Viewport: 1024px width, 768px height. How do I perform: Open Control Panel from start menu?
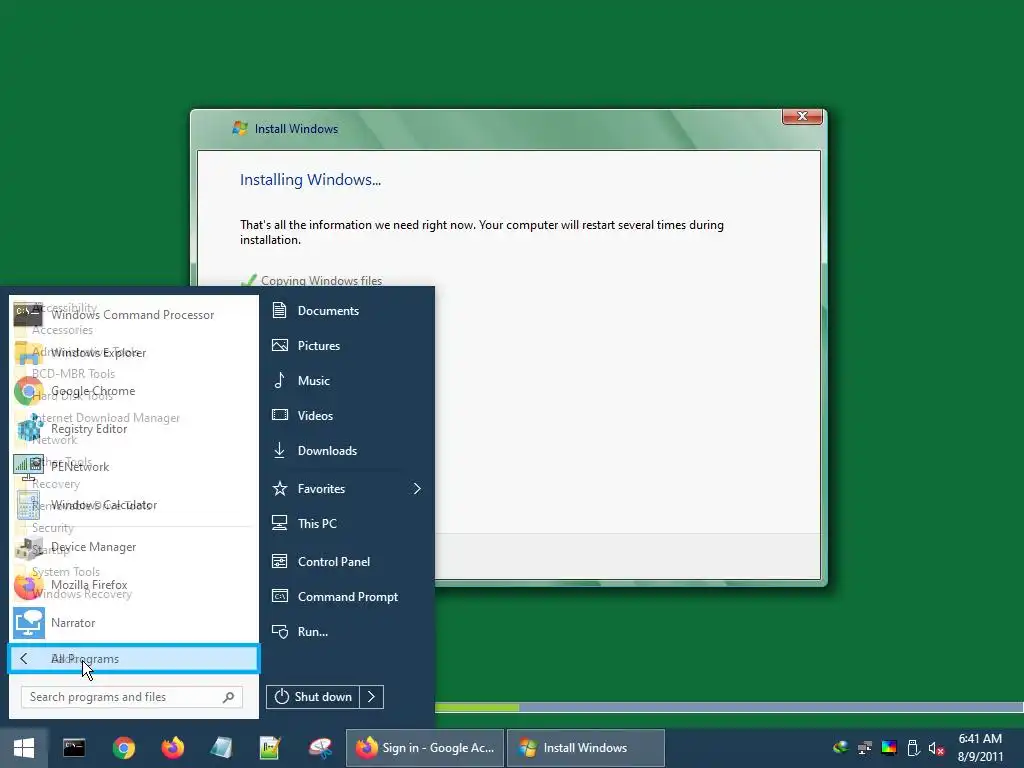[347, 562]
